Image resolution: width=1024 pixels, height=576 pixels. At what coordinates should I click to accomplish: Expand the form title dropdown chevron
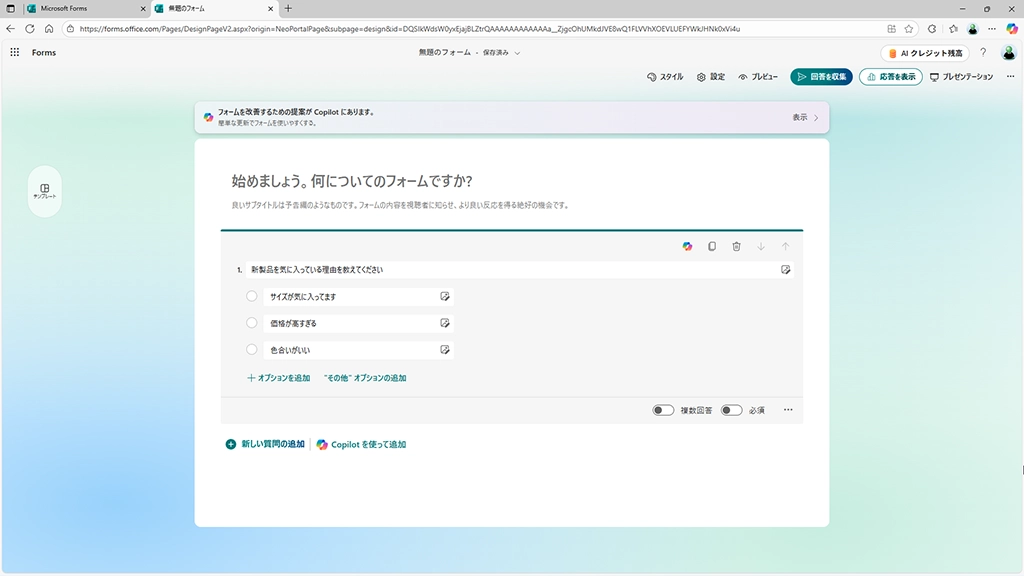click(517, 53)
